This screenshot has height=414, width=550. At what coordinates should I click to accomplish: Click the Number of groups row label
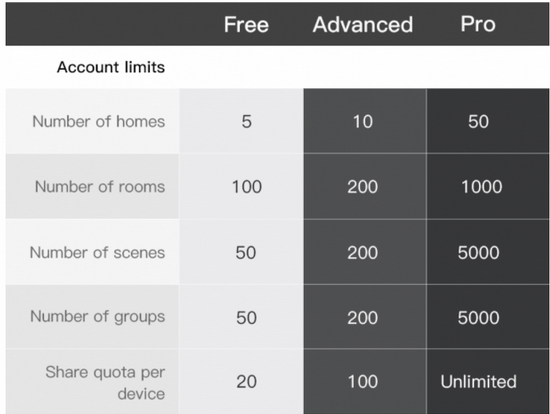click(98, 316)
